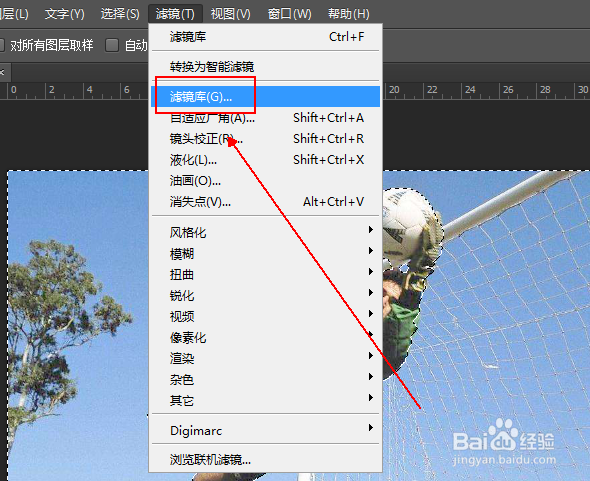The image size is (590, 481).
Task: Open 消失点(V)... filter
Action: [266, 202]
